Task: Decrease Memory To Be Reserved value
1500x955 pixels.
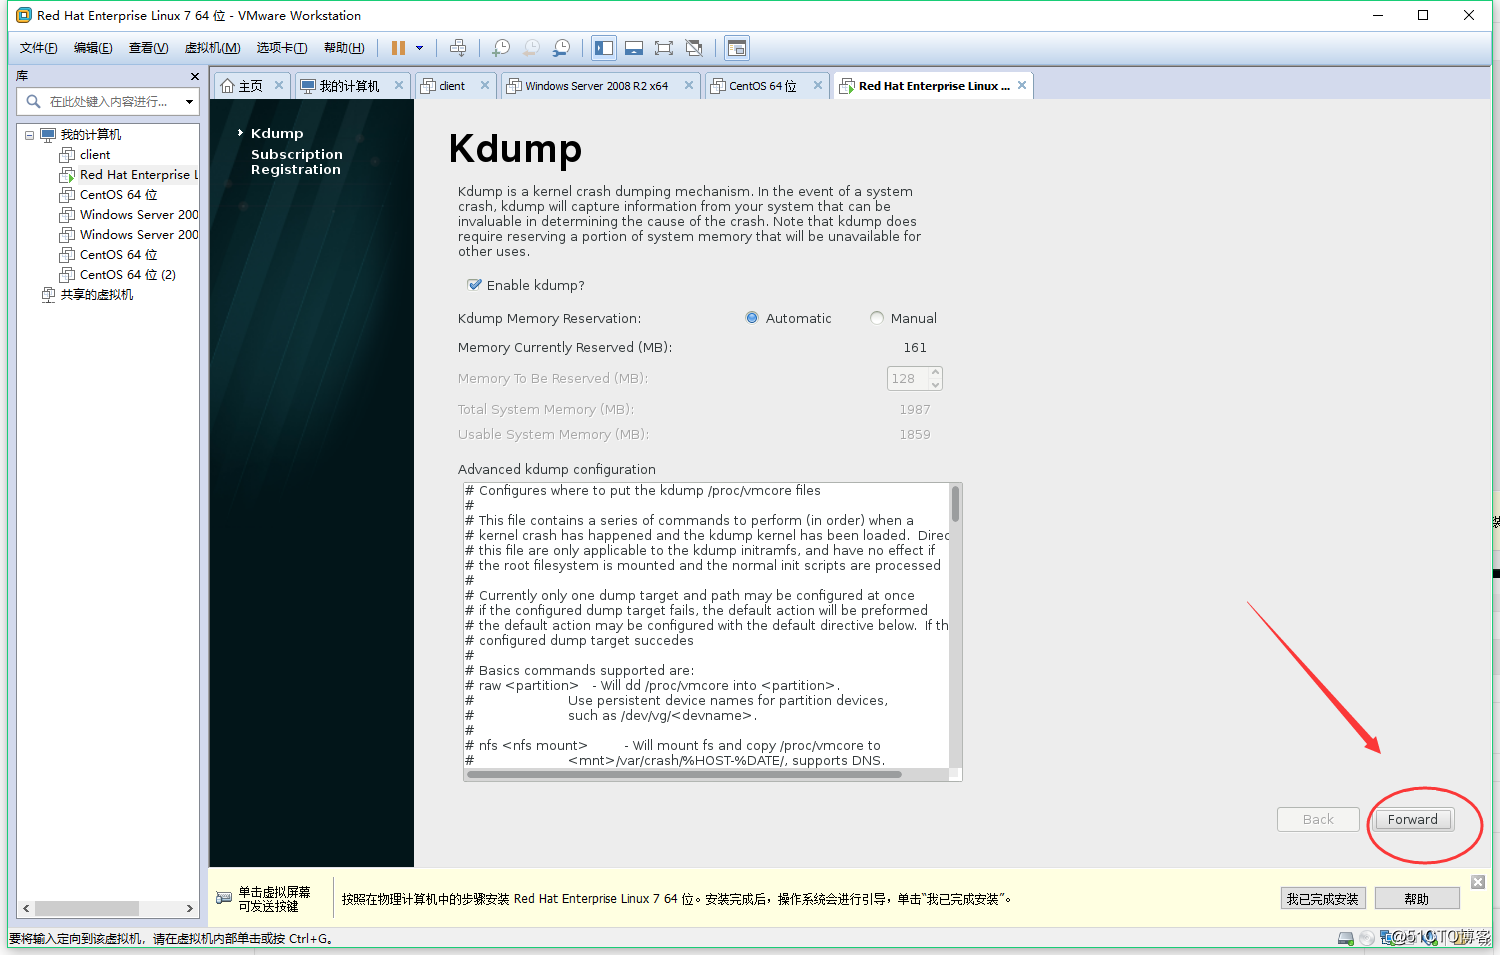Action: [935, 385]
